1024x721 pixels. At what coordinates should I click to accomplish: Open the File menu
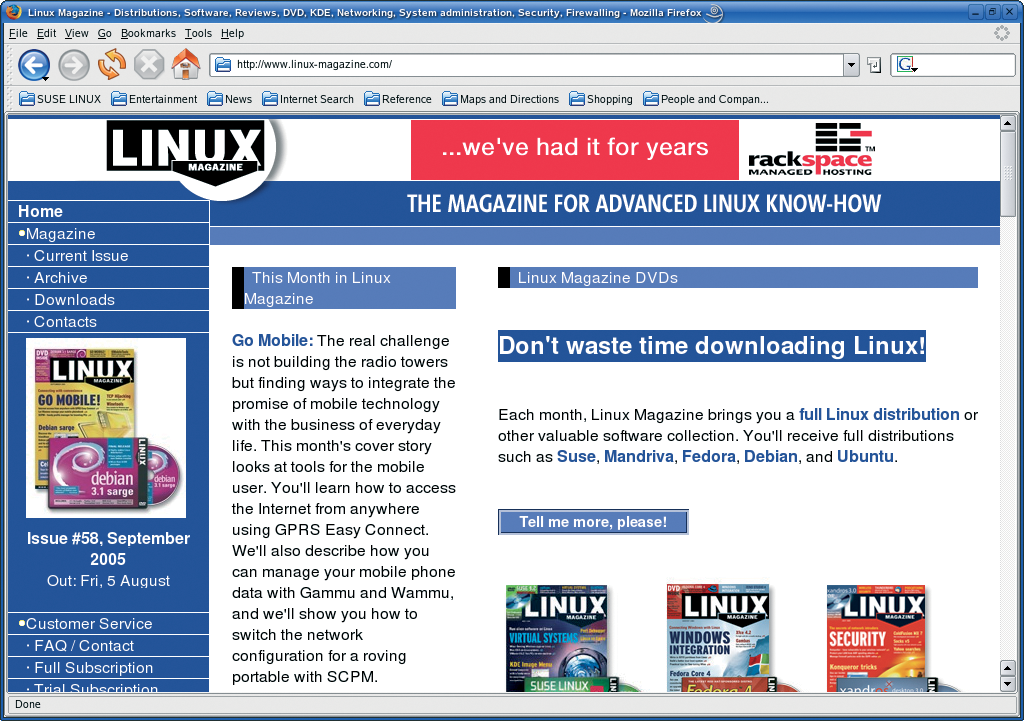(18, 33)
